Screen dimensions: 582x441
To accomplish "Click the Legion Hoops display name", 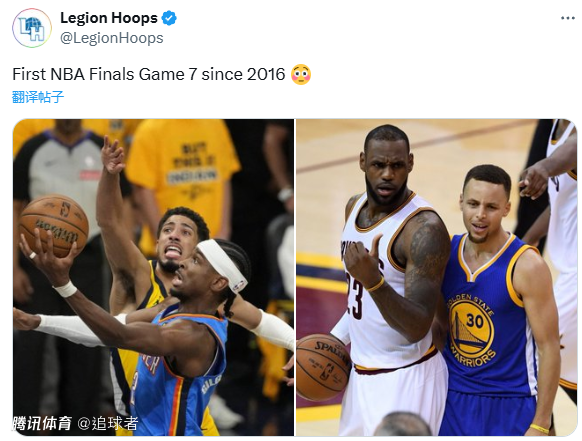I will pyautogui.click(x=109, y=18).
